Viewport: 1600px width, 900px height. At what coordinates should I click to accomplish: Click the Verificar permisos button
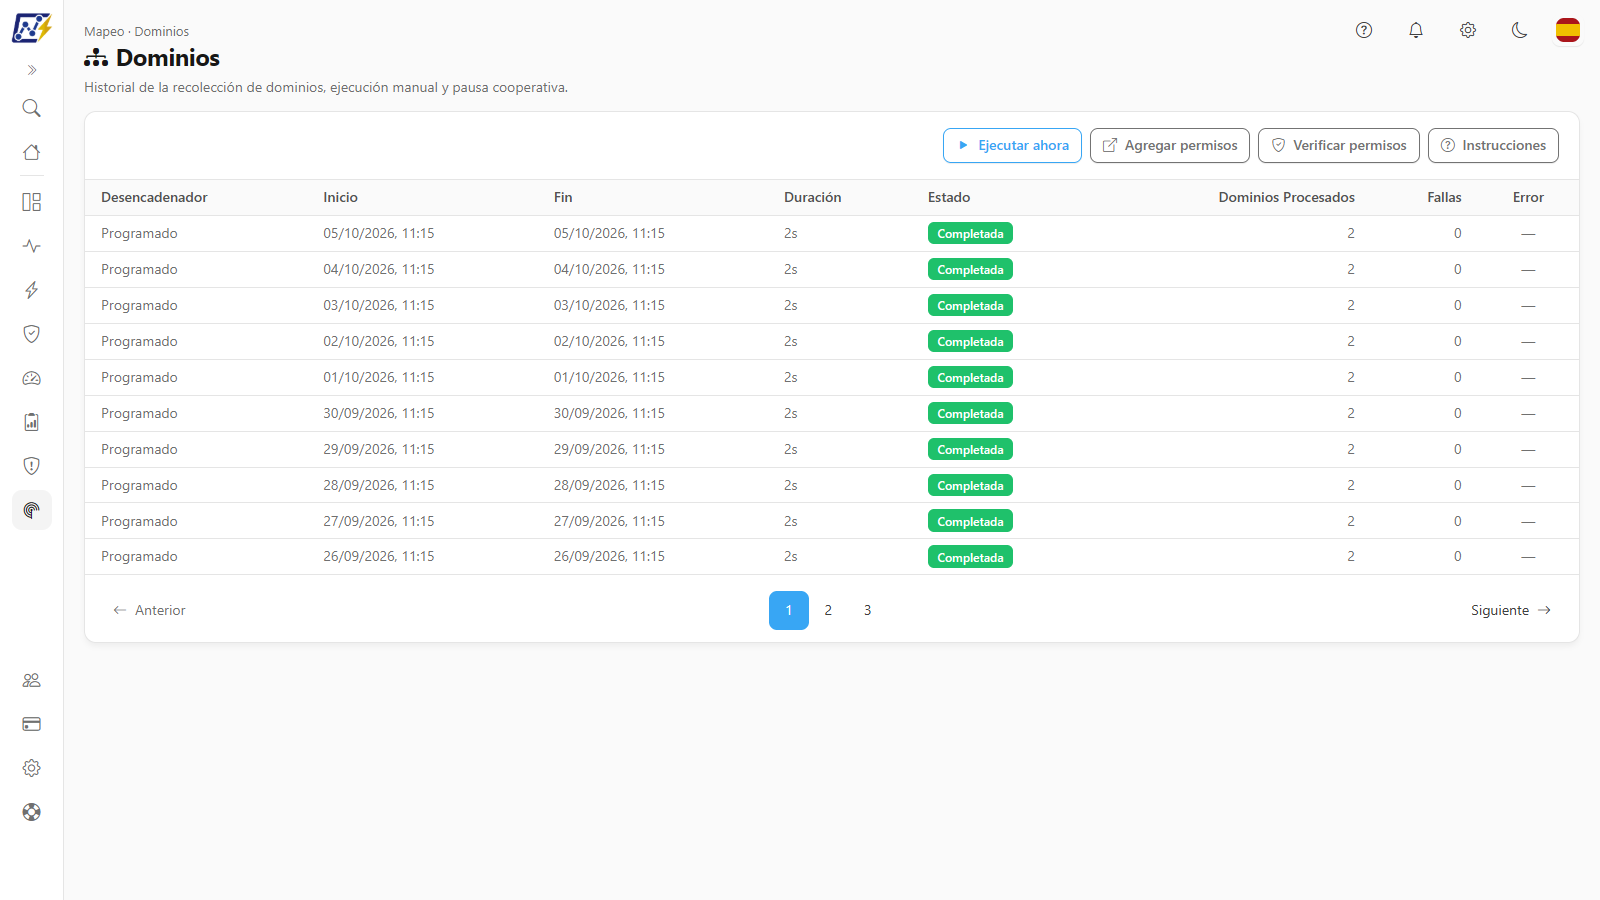[x=1339, y=145]
